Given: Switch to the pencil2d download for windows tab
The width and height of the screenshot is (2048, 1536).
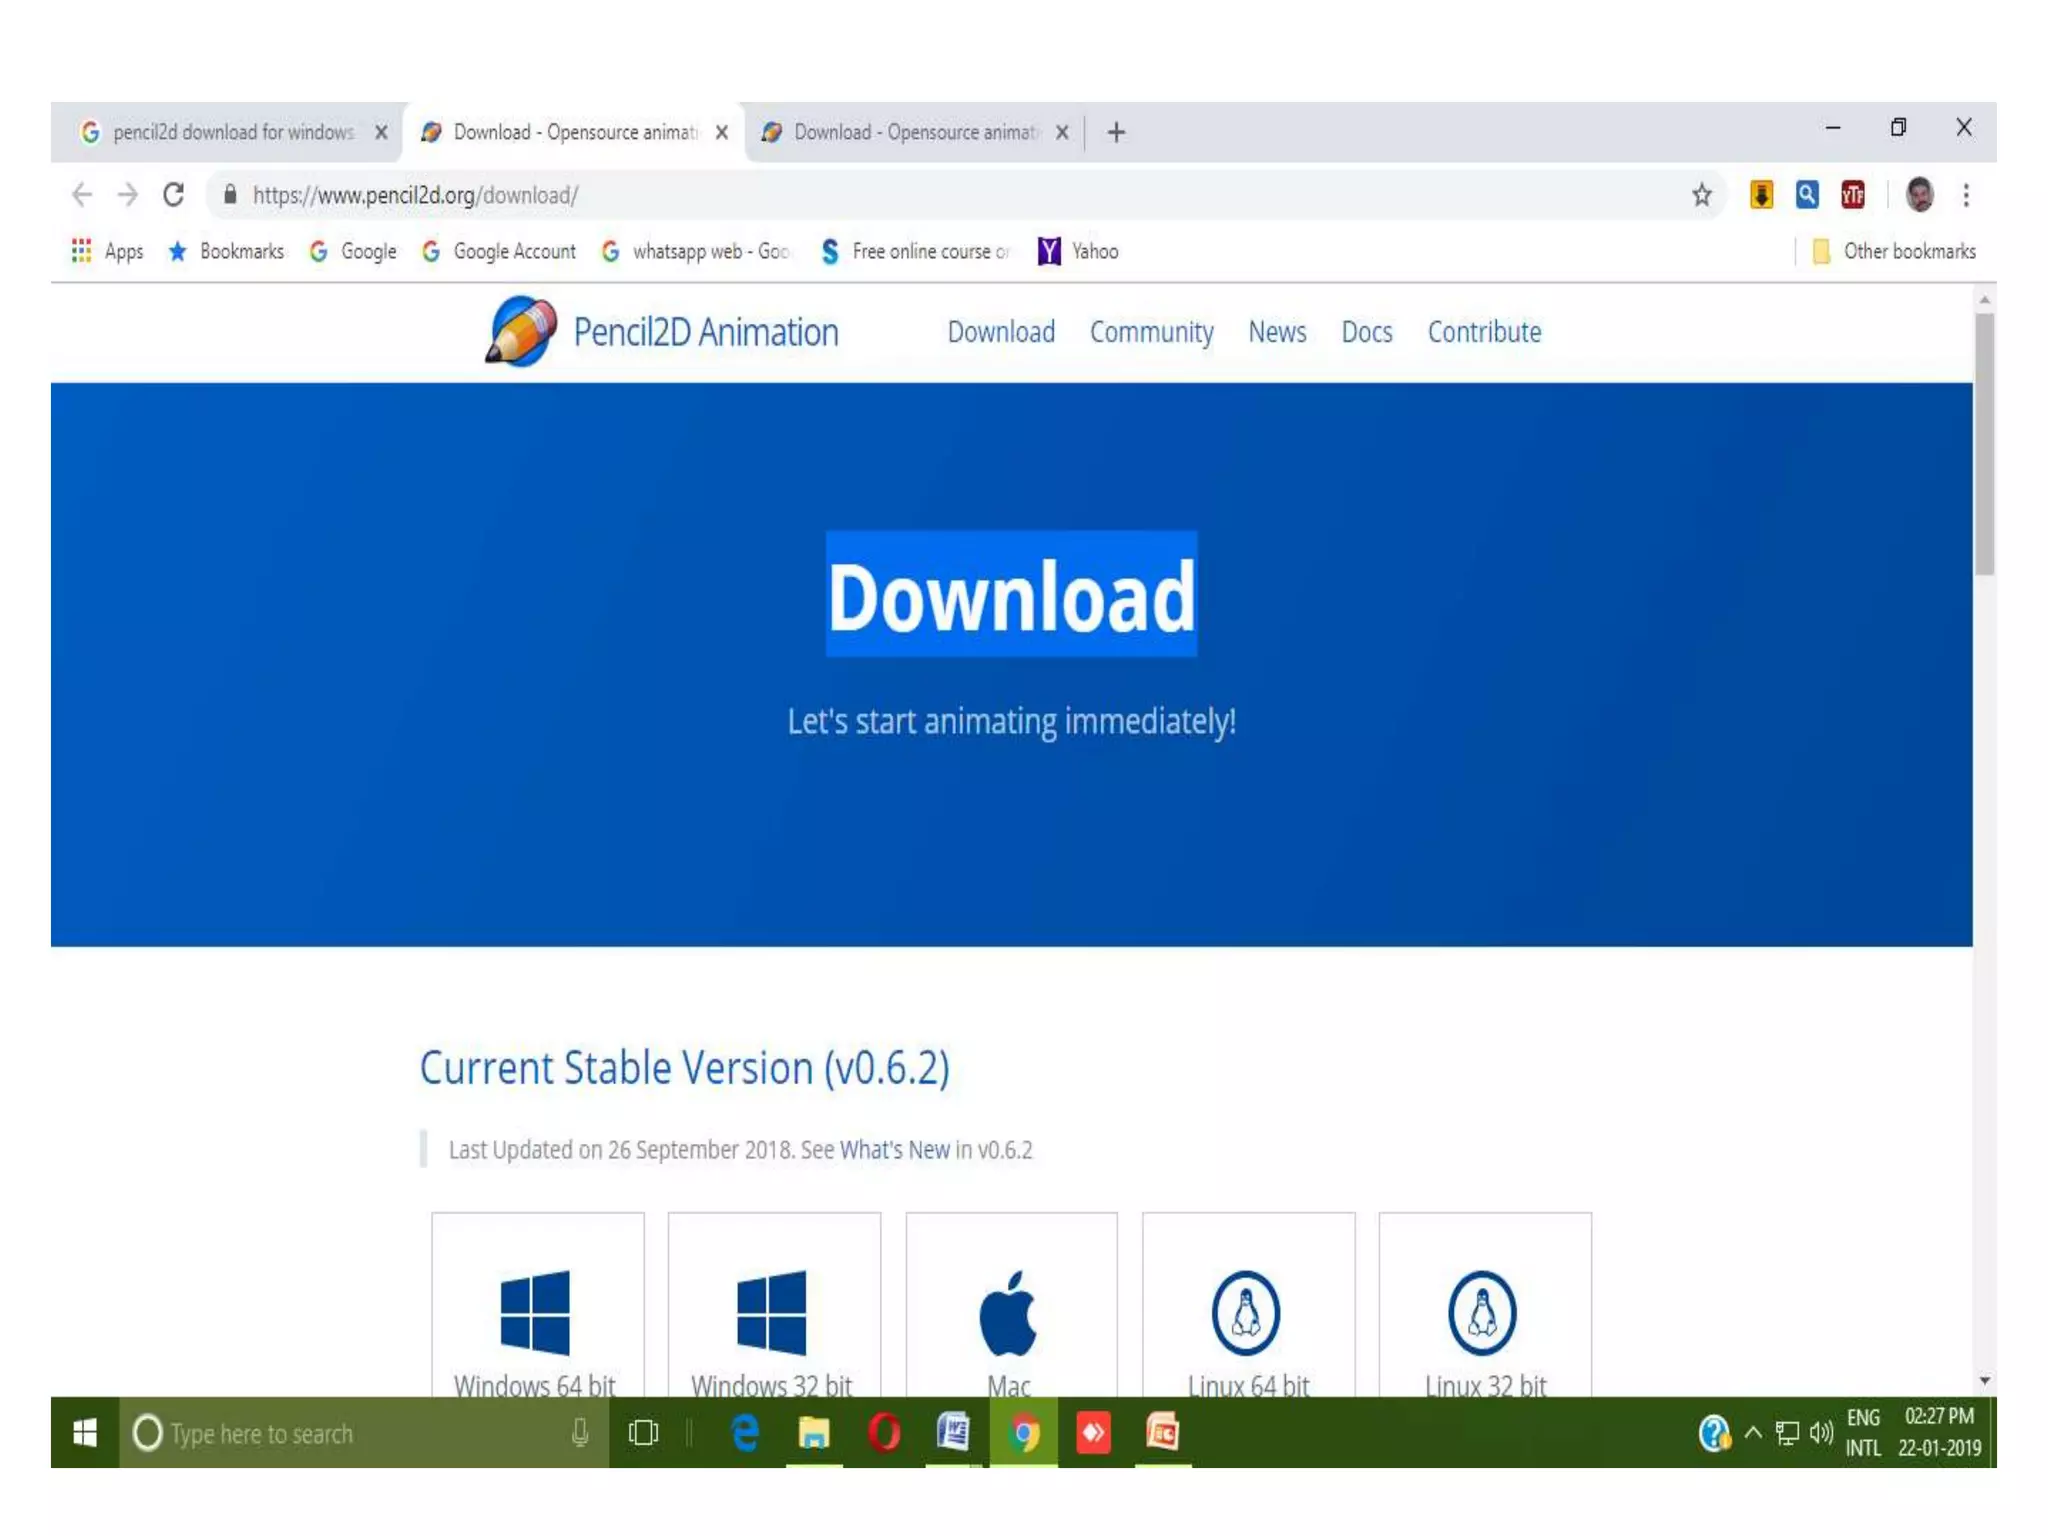Looking at the screenshot, I should tap(232, 132).
